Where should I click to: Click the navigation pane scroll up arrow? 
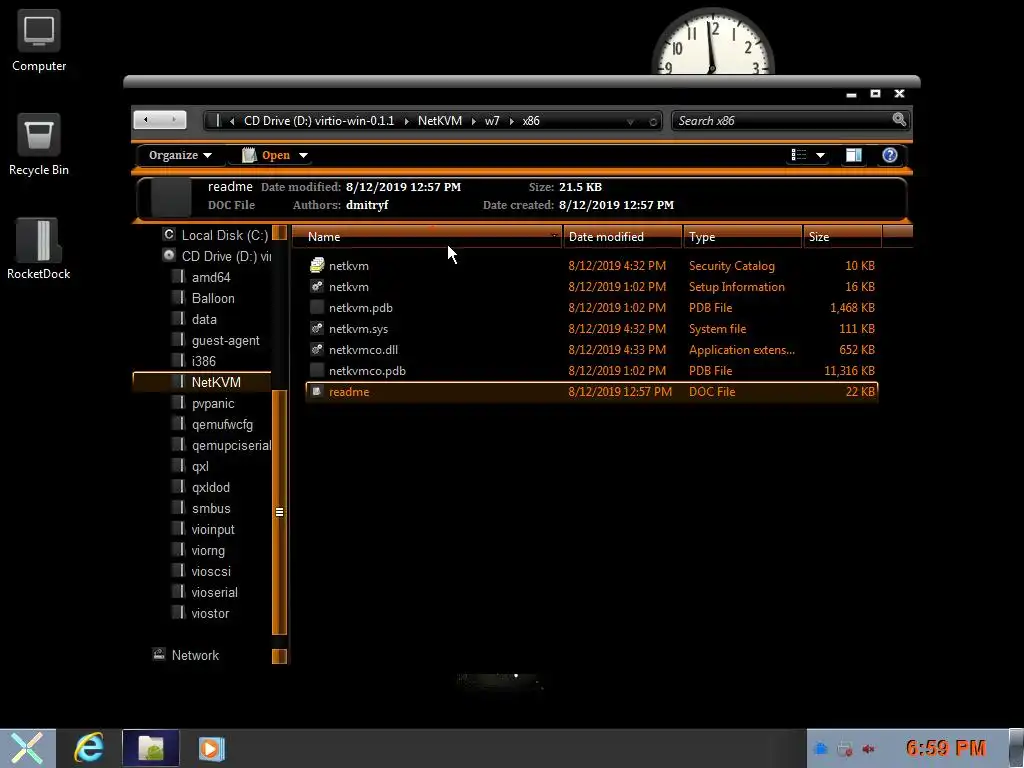click(x=280, y=232)
